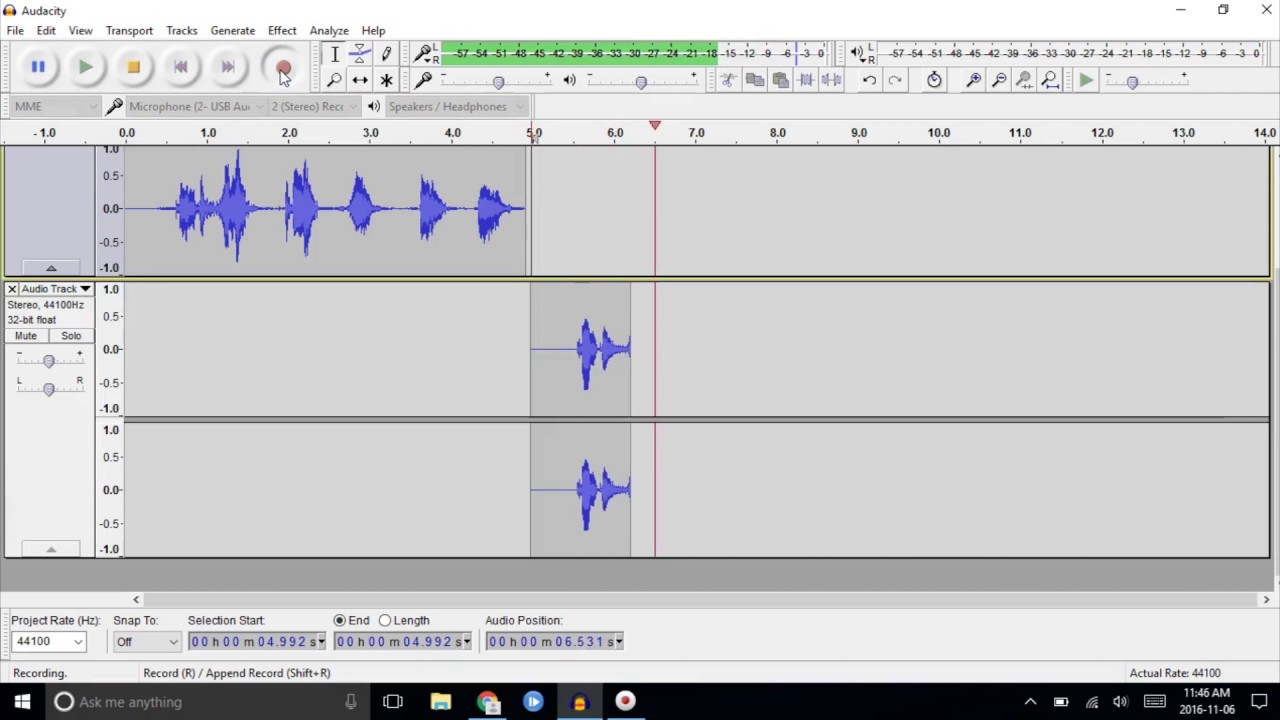Open the Analyze menu
Viewport: 1280px width, 720px height.
[329, 31]
